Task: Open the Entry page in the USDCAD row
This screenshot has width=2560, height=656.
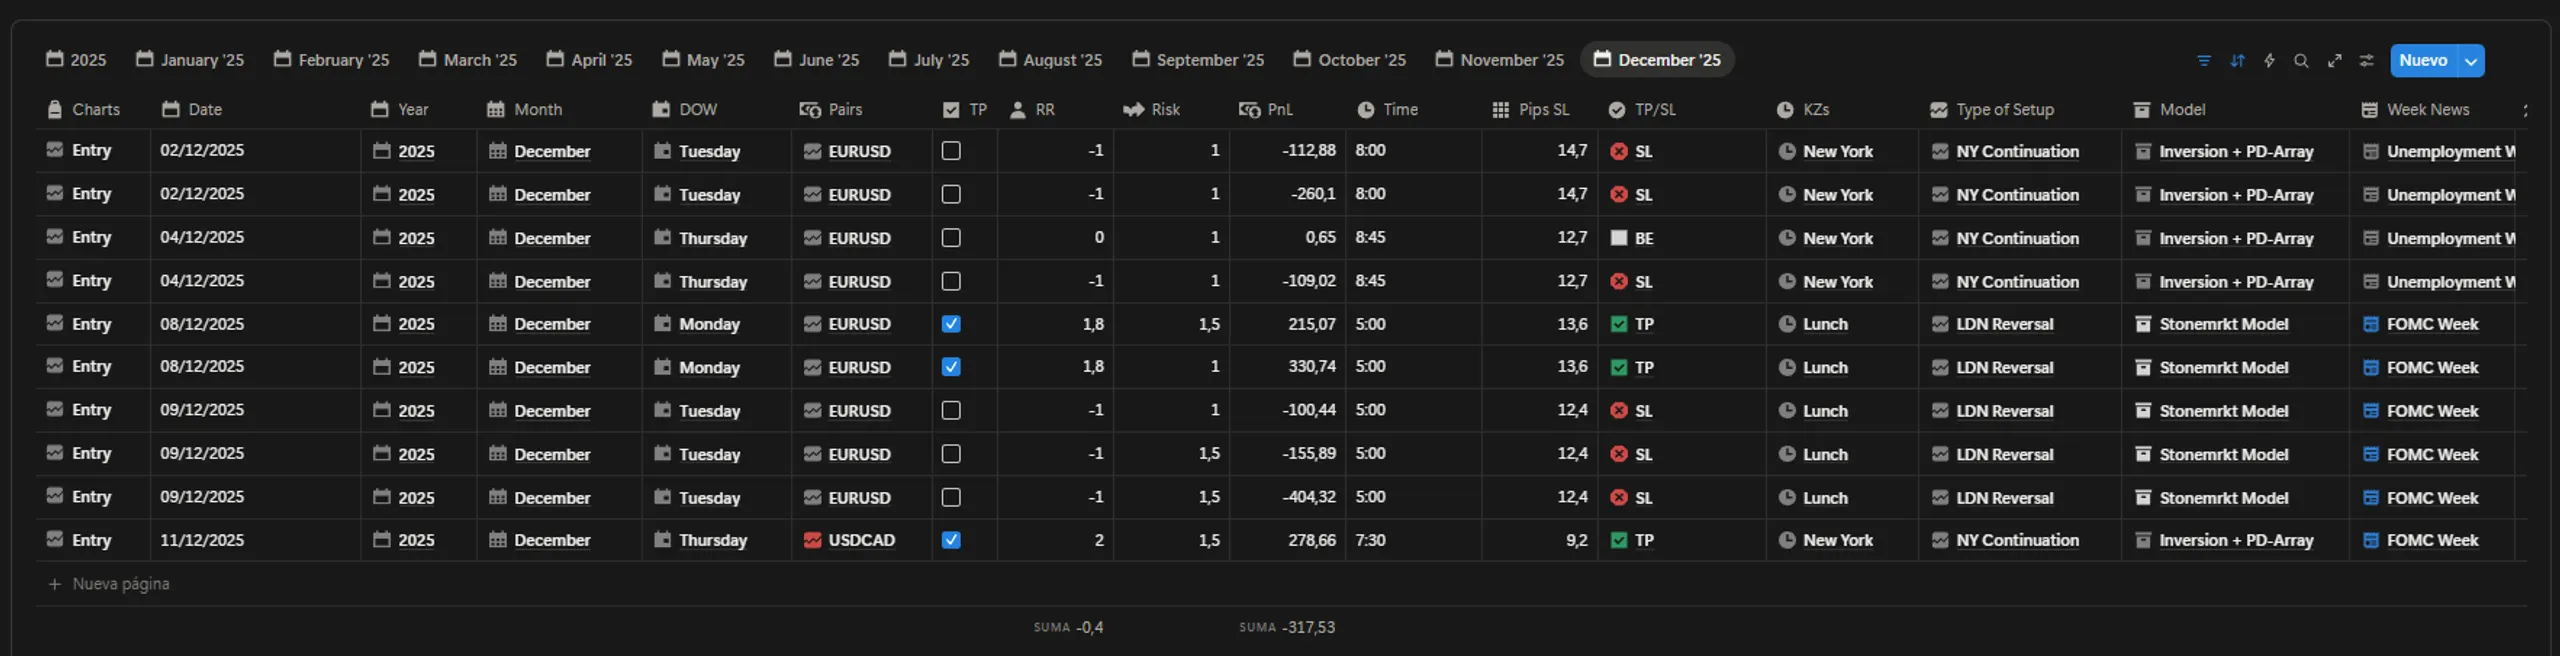Action: [x=91, y=540]
